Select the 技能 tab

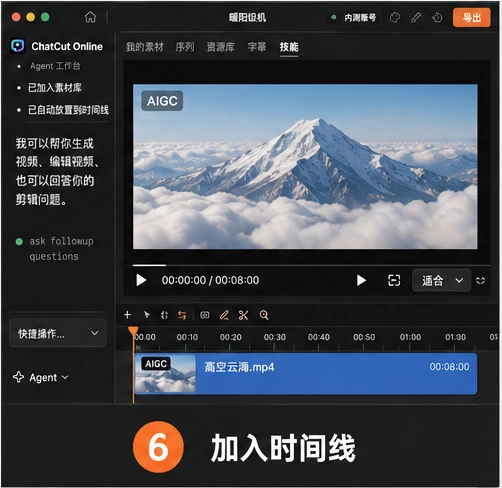pos(289,47)
